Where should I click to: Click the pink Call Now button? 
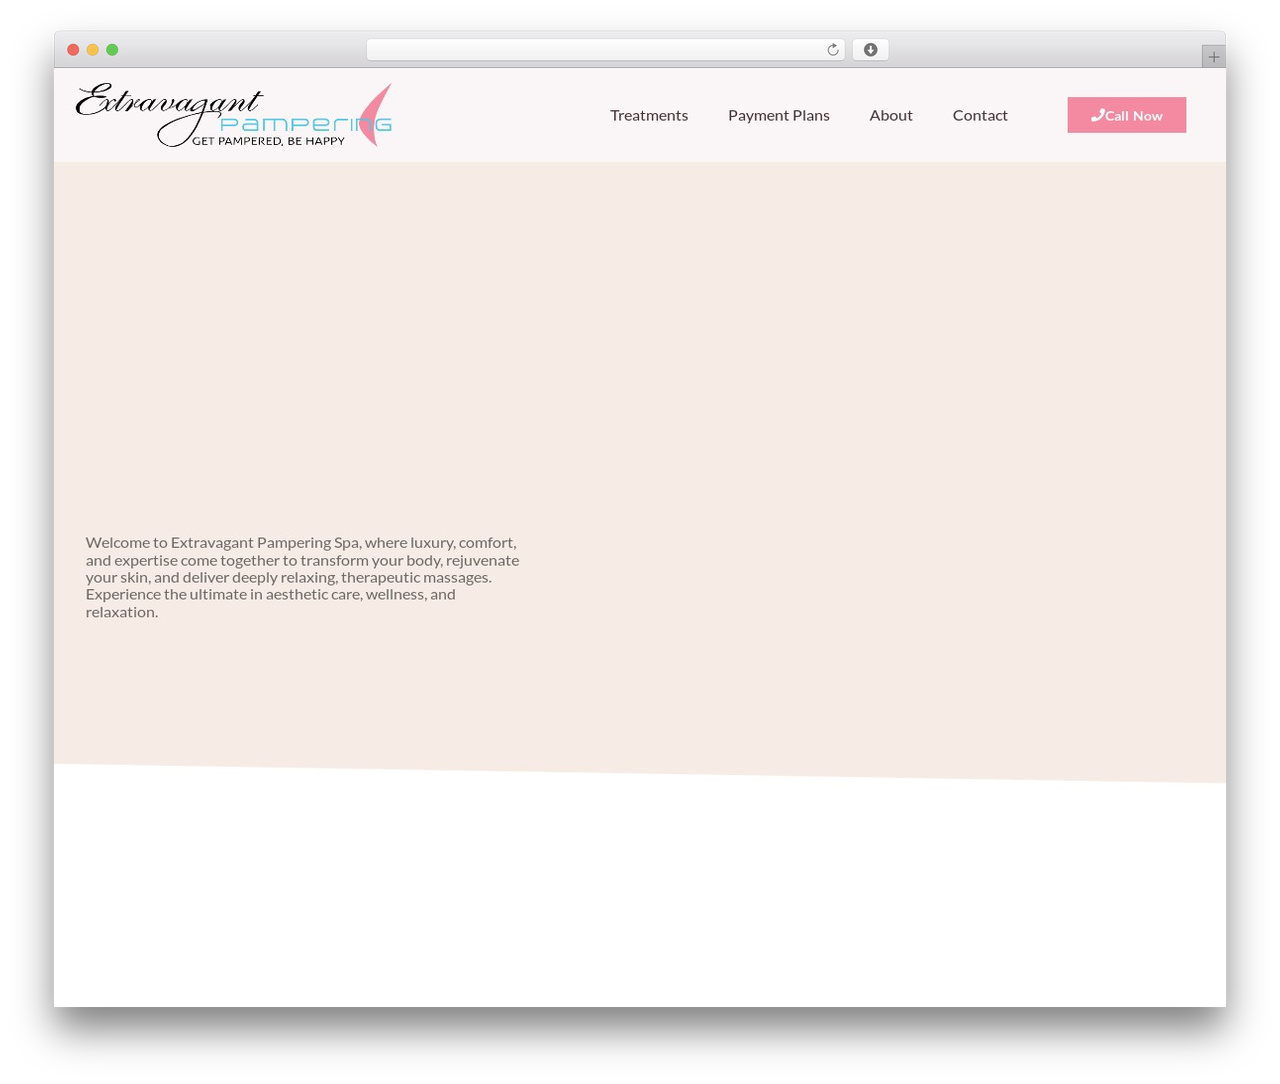[x=1127, y=115]
